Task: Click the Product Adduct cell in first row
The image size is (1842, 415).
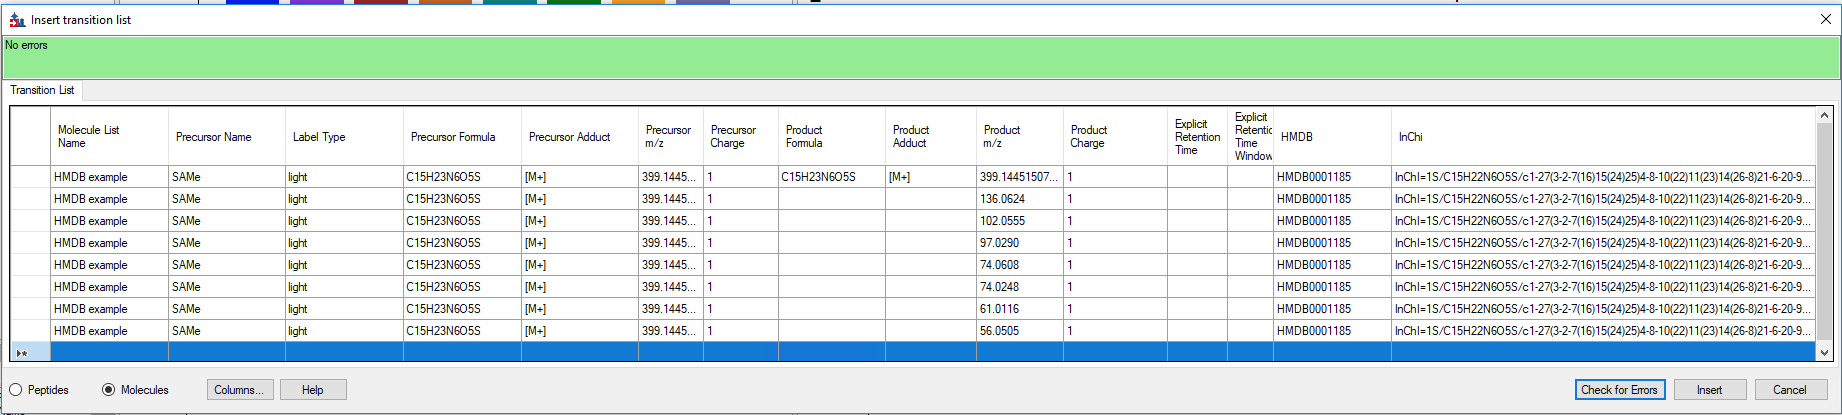Action: pos(929,177)
